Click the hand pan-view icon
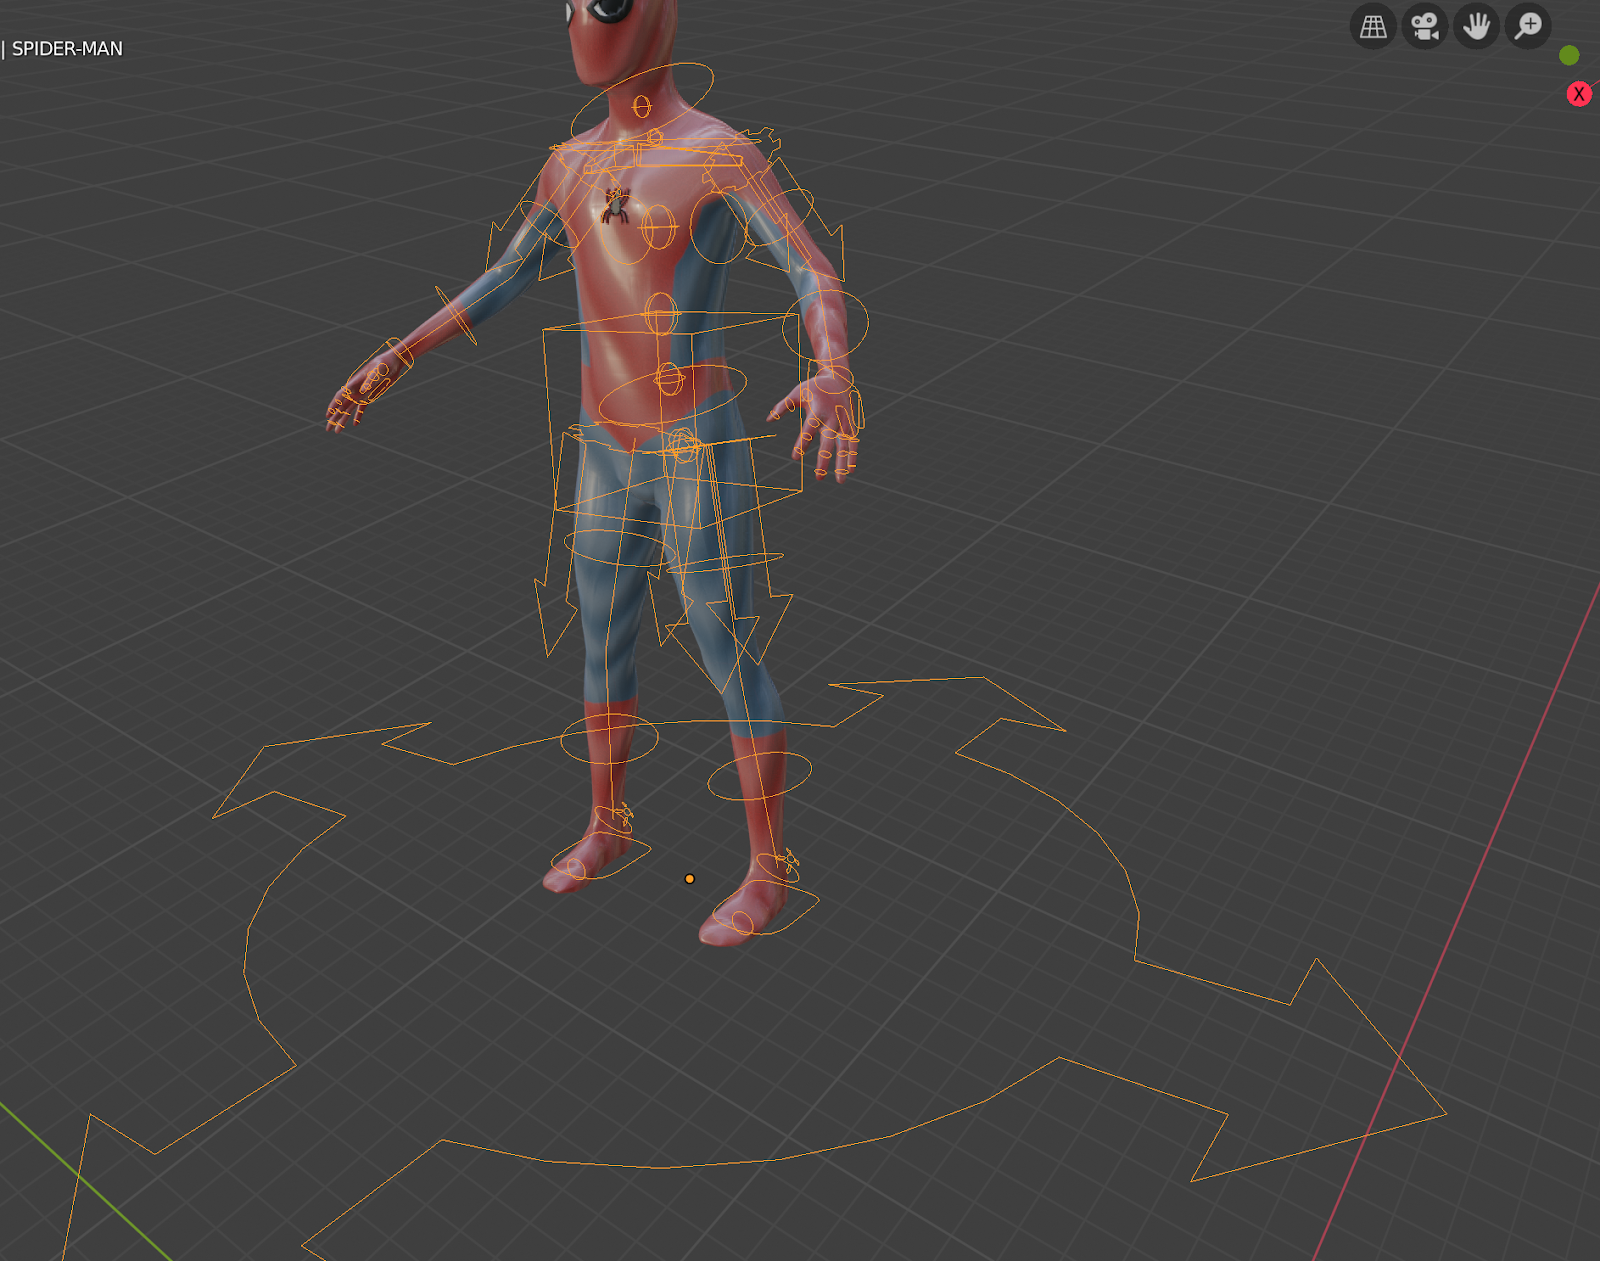The height and width of the screenshot is (1261, 1600). [1476, 26]
